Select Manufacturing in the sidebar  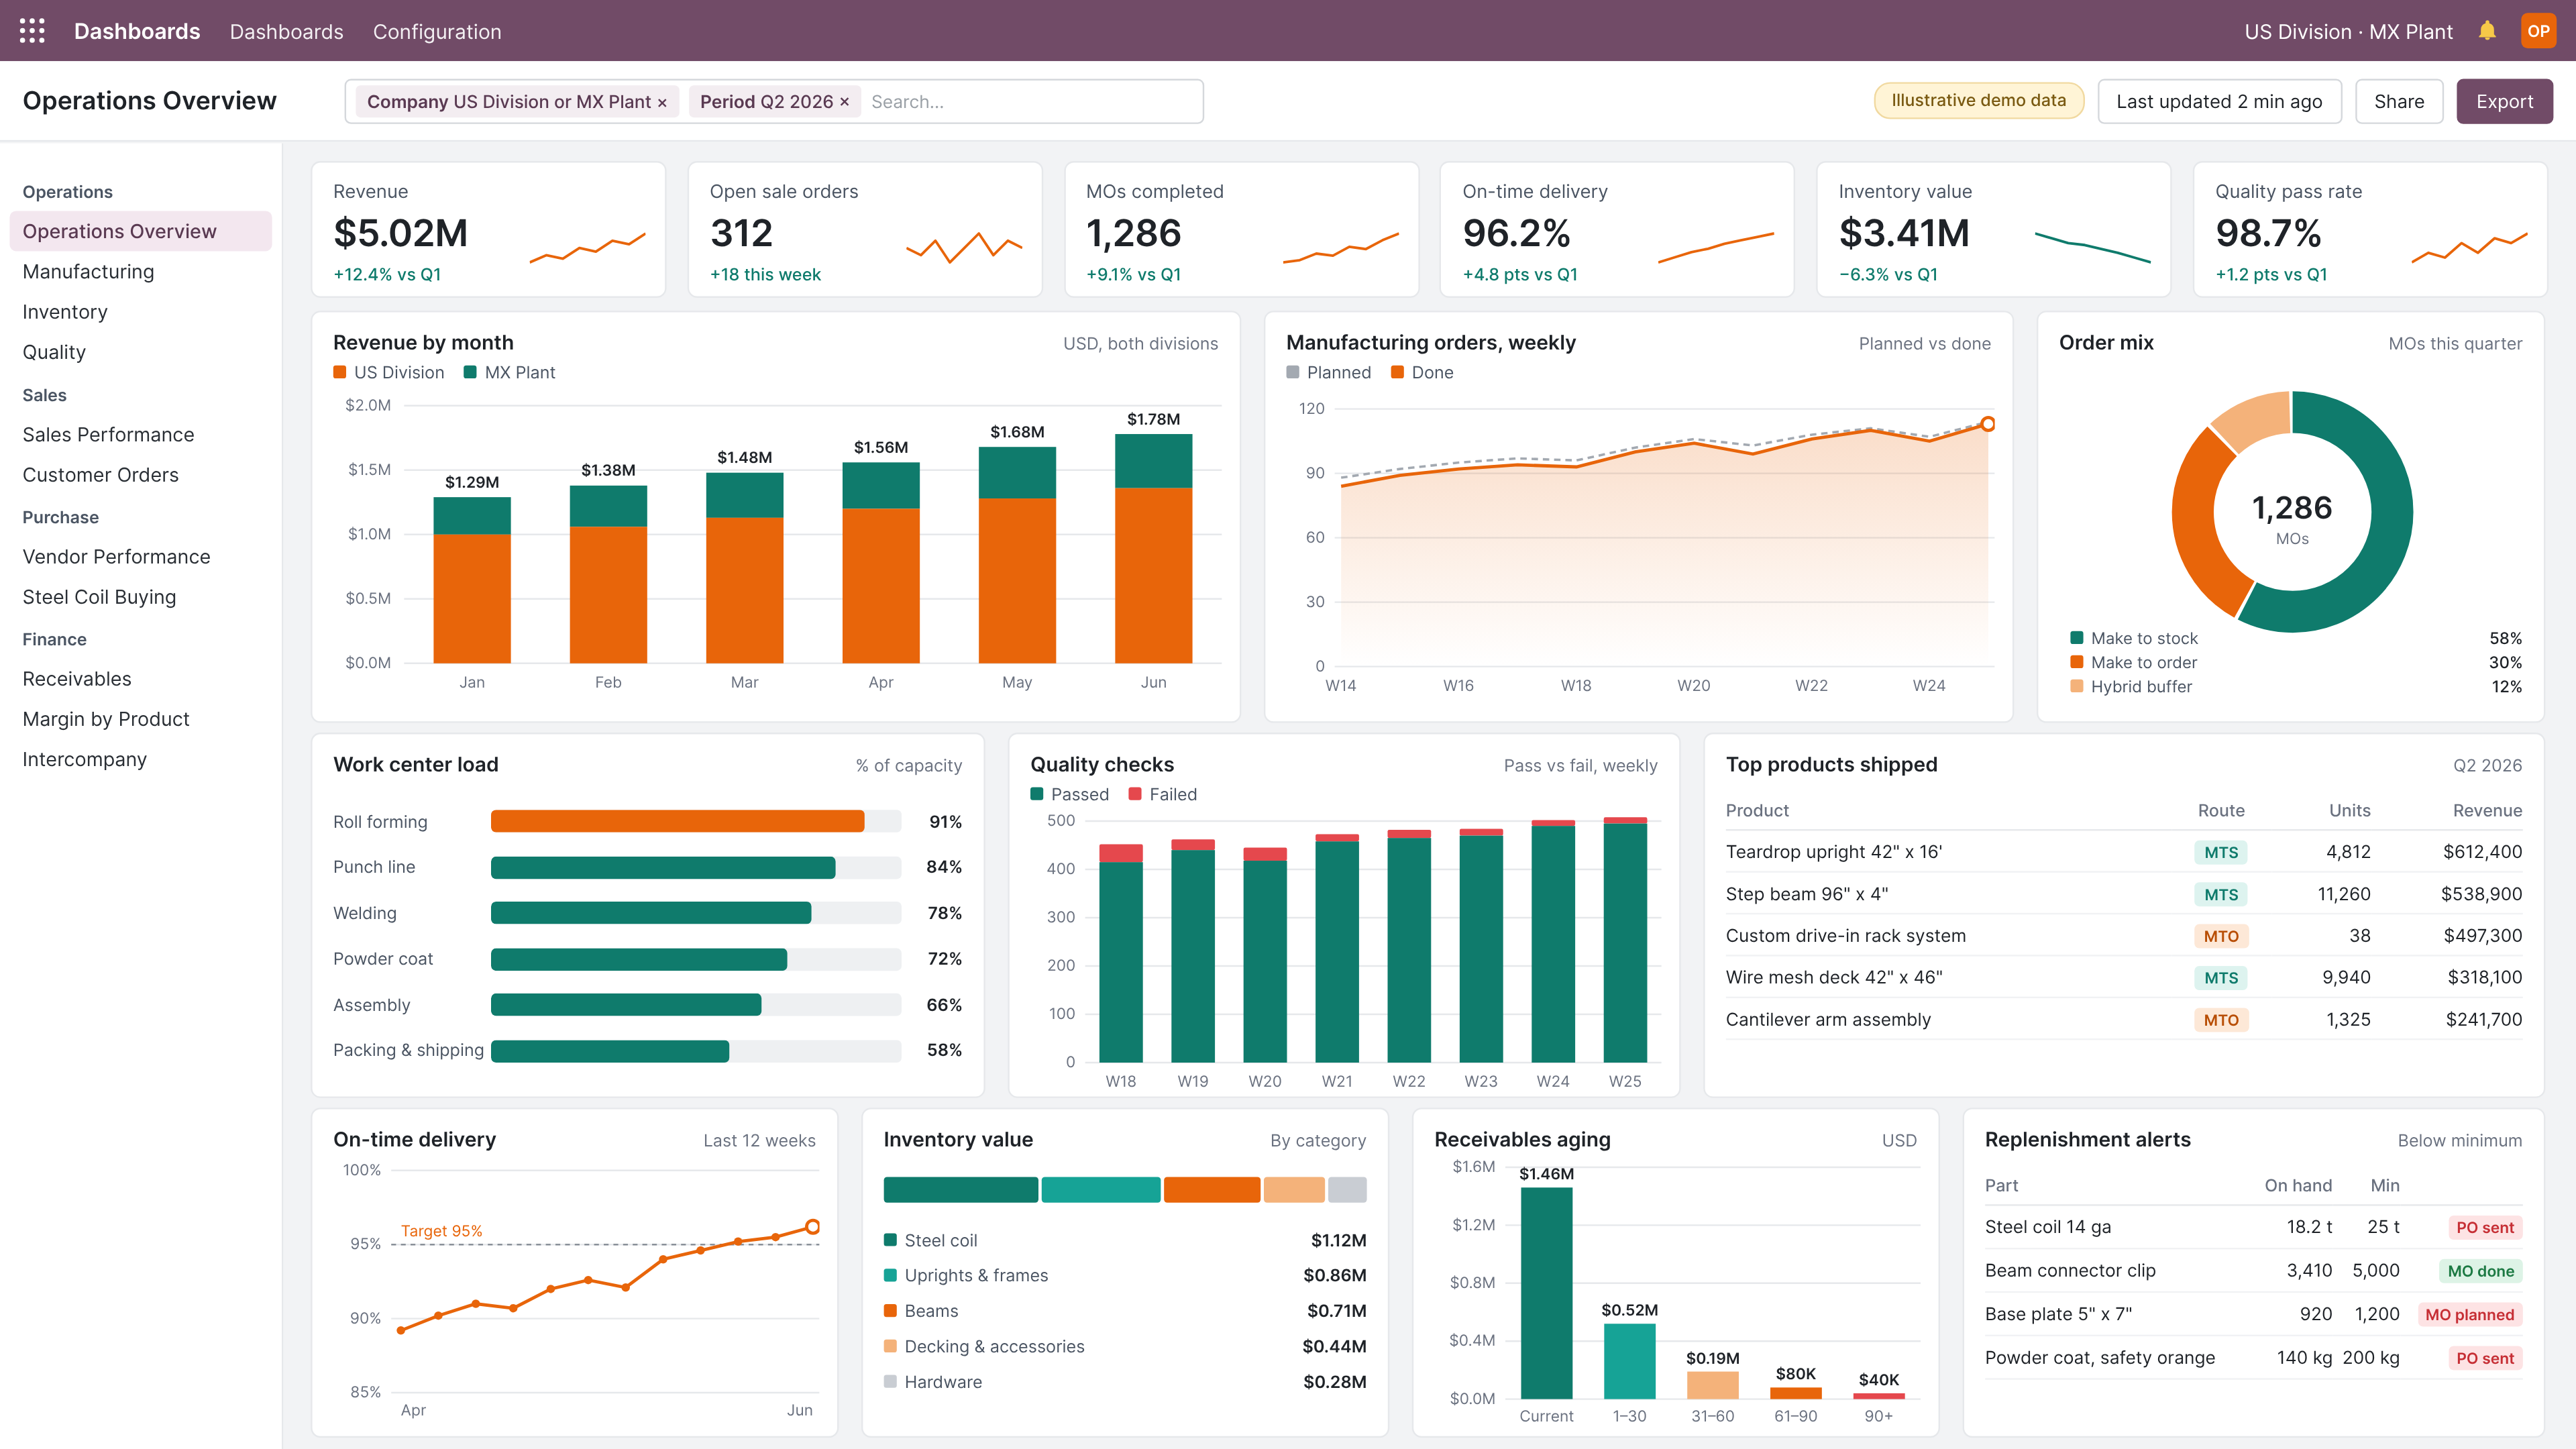tap(140, 272)
